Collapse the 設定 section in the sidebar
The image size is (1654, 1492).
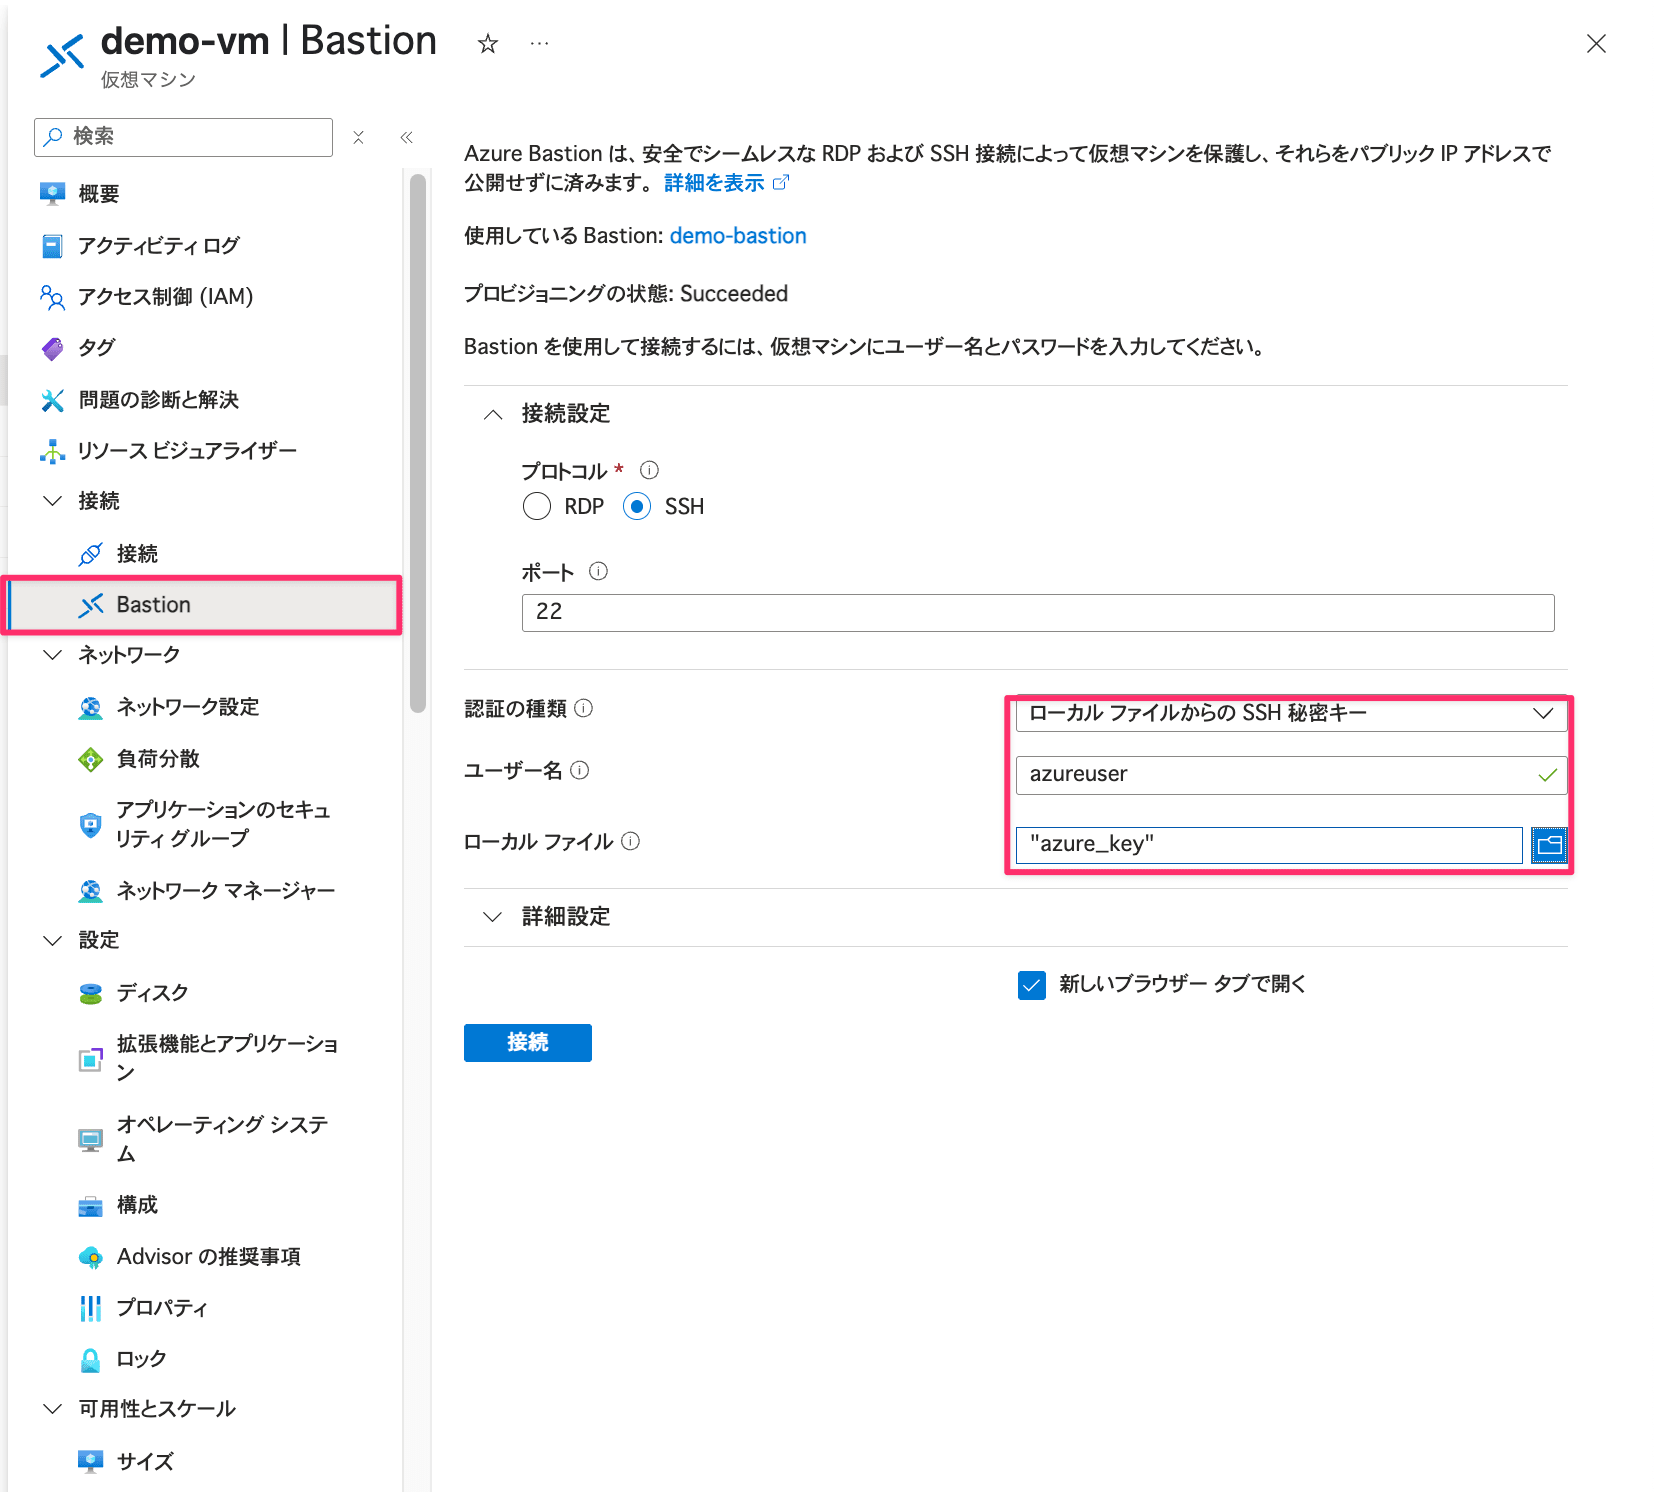pos(52,940)
